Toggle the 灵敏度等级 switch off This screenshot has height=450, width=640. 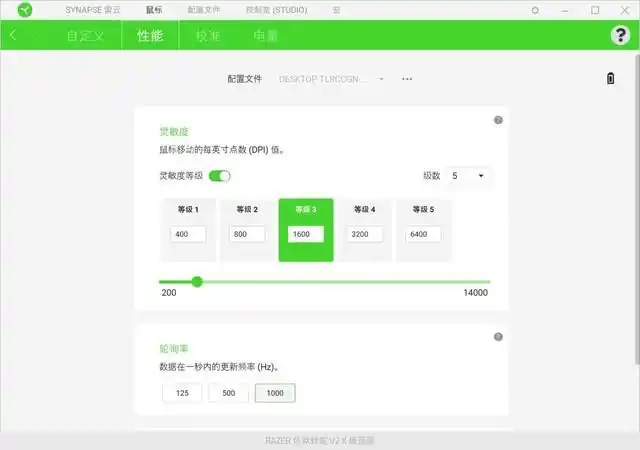tap(219, 176)
